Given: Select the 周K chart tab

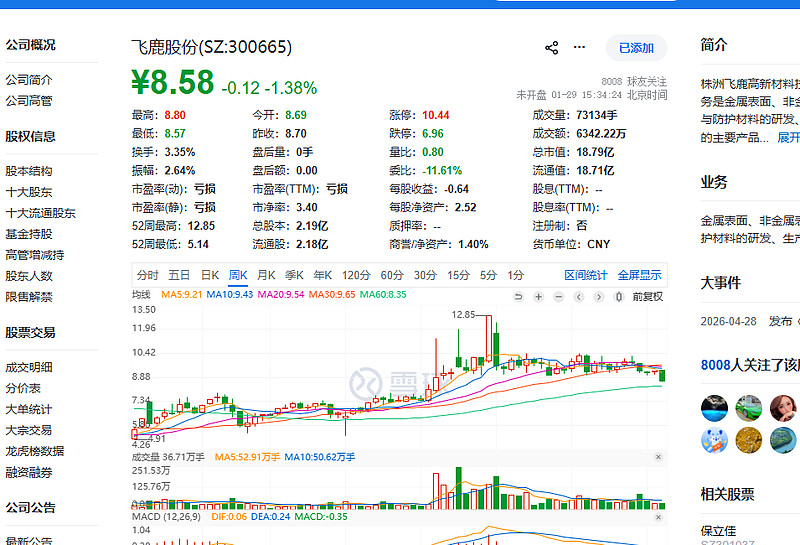Looking at the screenshot, I should [238, 276].
